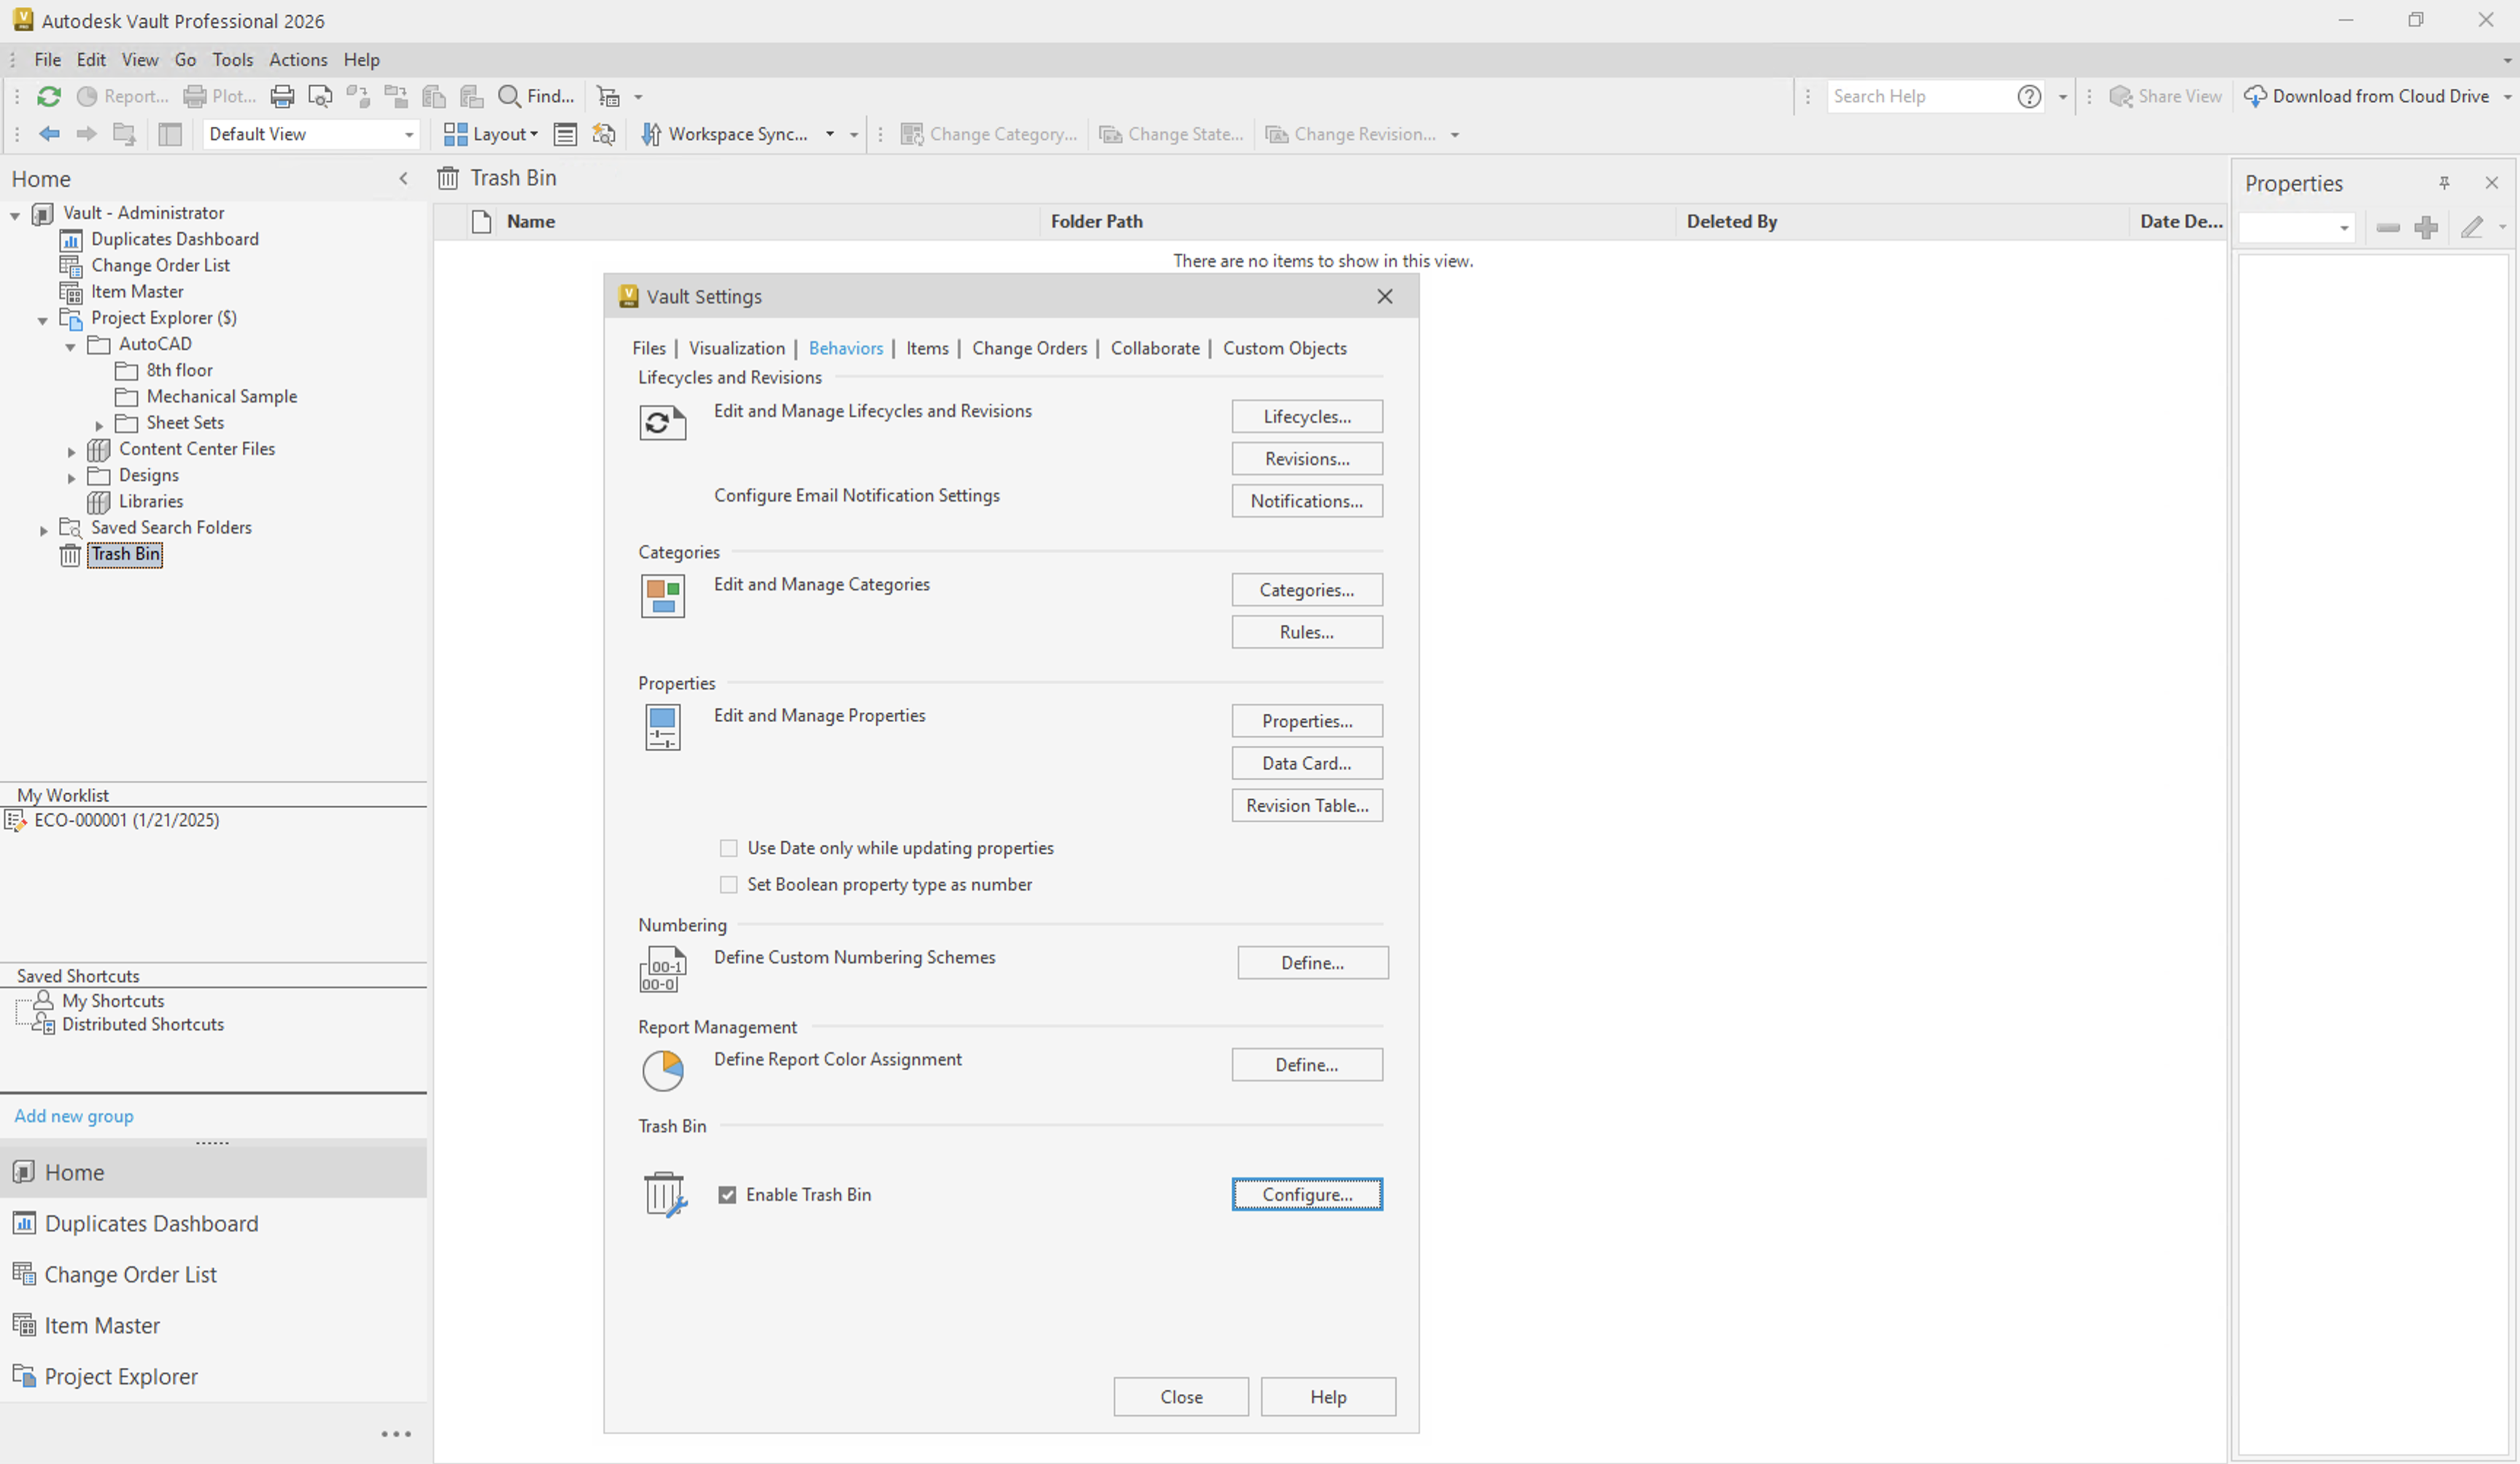
Task: Pin the Properties panel with the pushpin icon
Action: point(2443,183)
